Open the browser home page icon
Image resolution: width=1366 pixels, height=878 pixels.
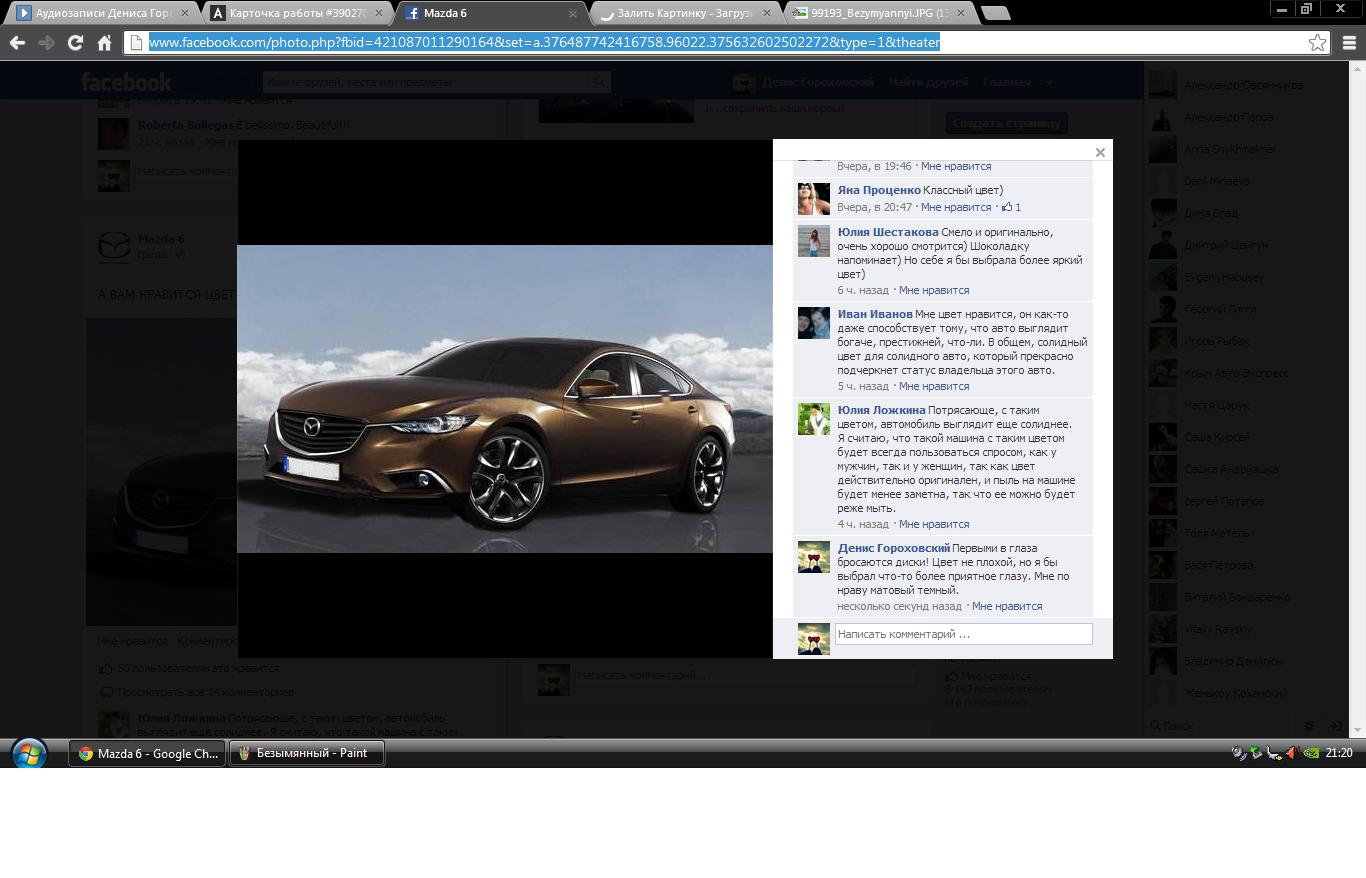[104, 42]
